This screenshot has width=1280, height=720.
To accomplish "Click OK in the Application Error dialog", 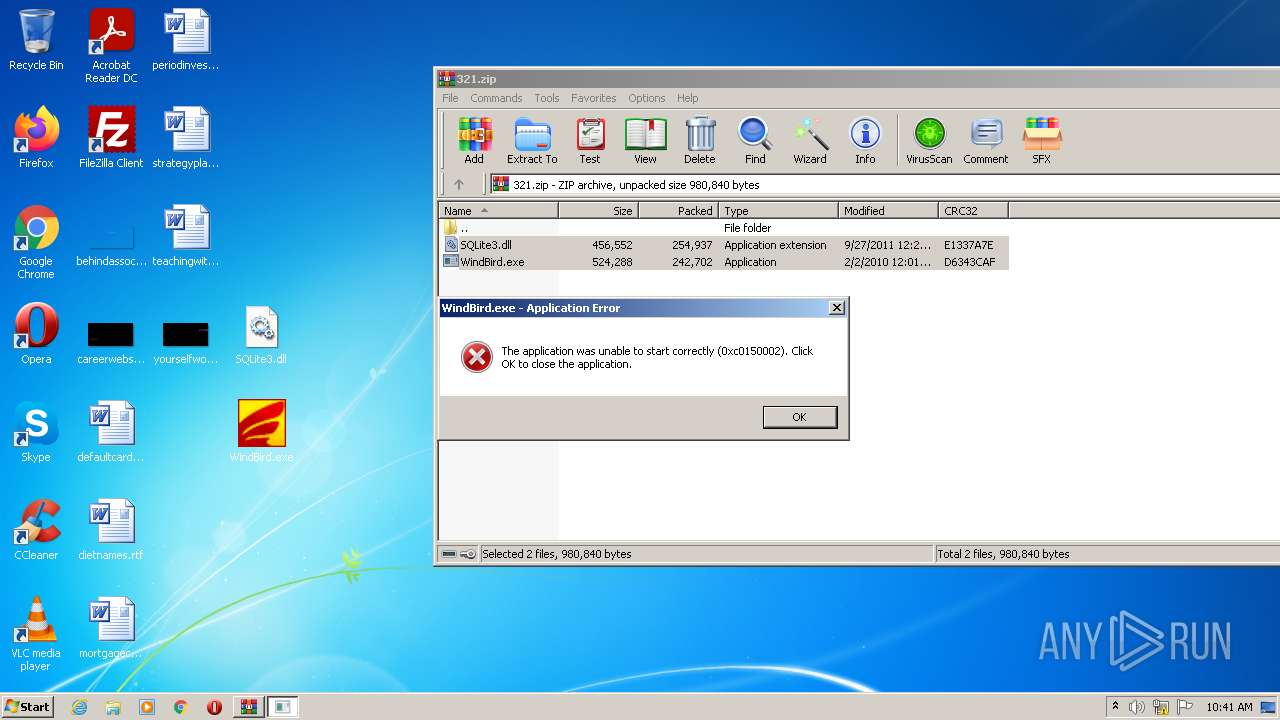I will (x=799, y=417).
